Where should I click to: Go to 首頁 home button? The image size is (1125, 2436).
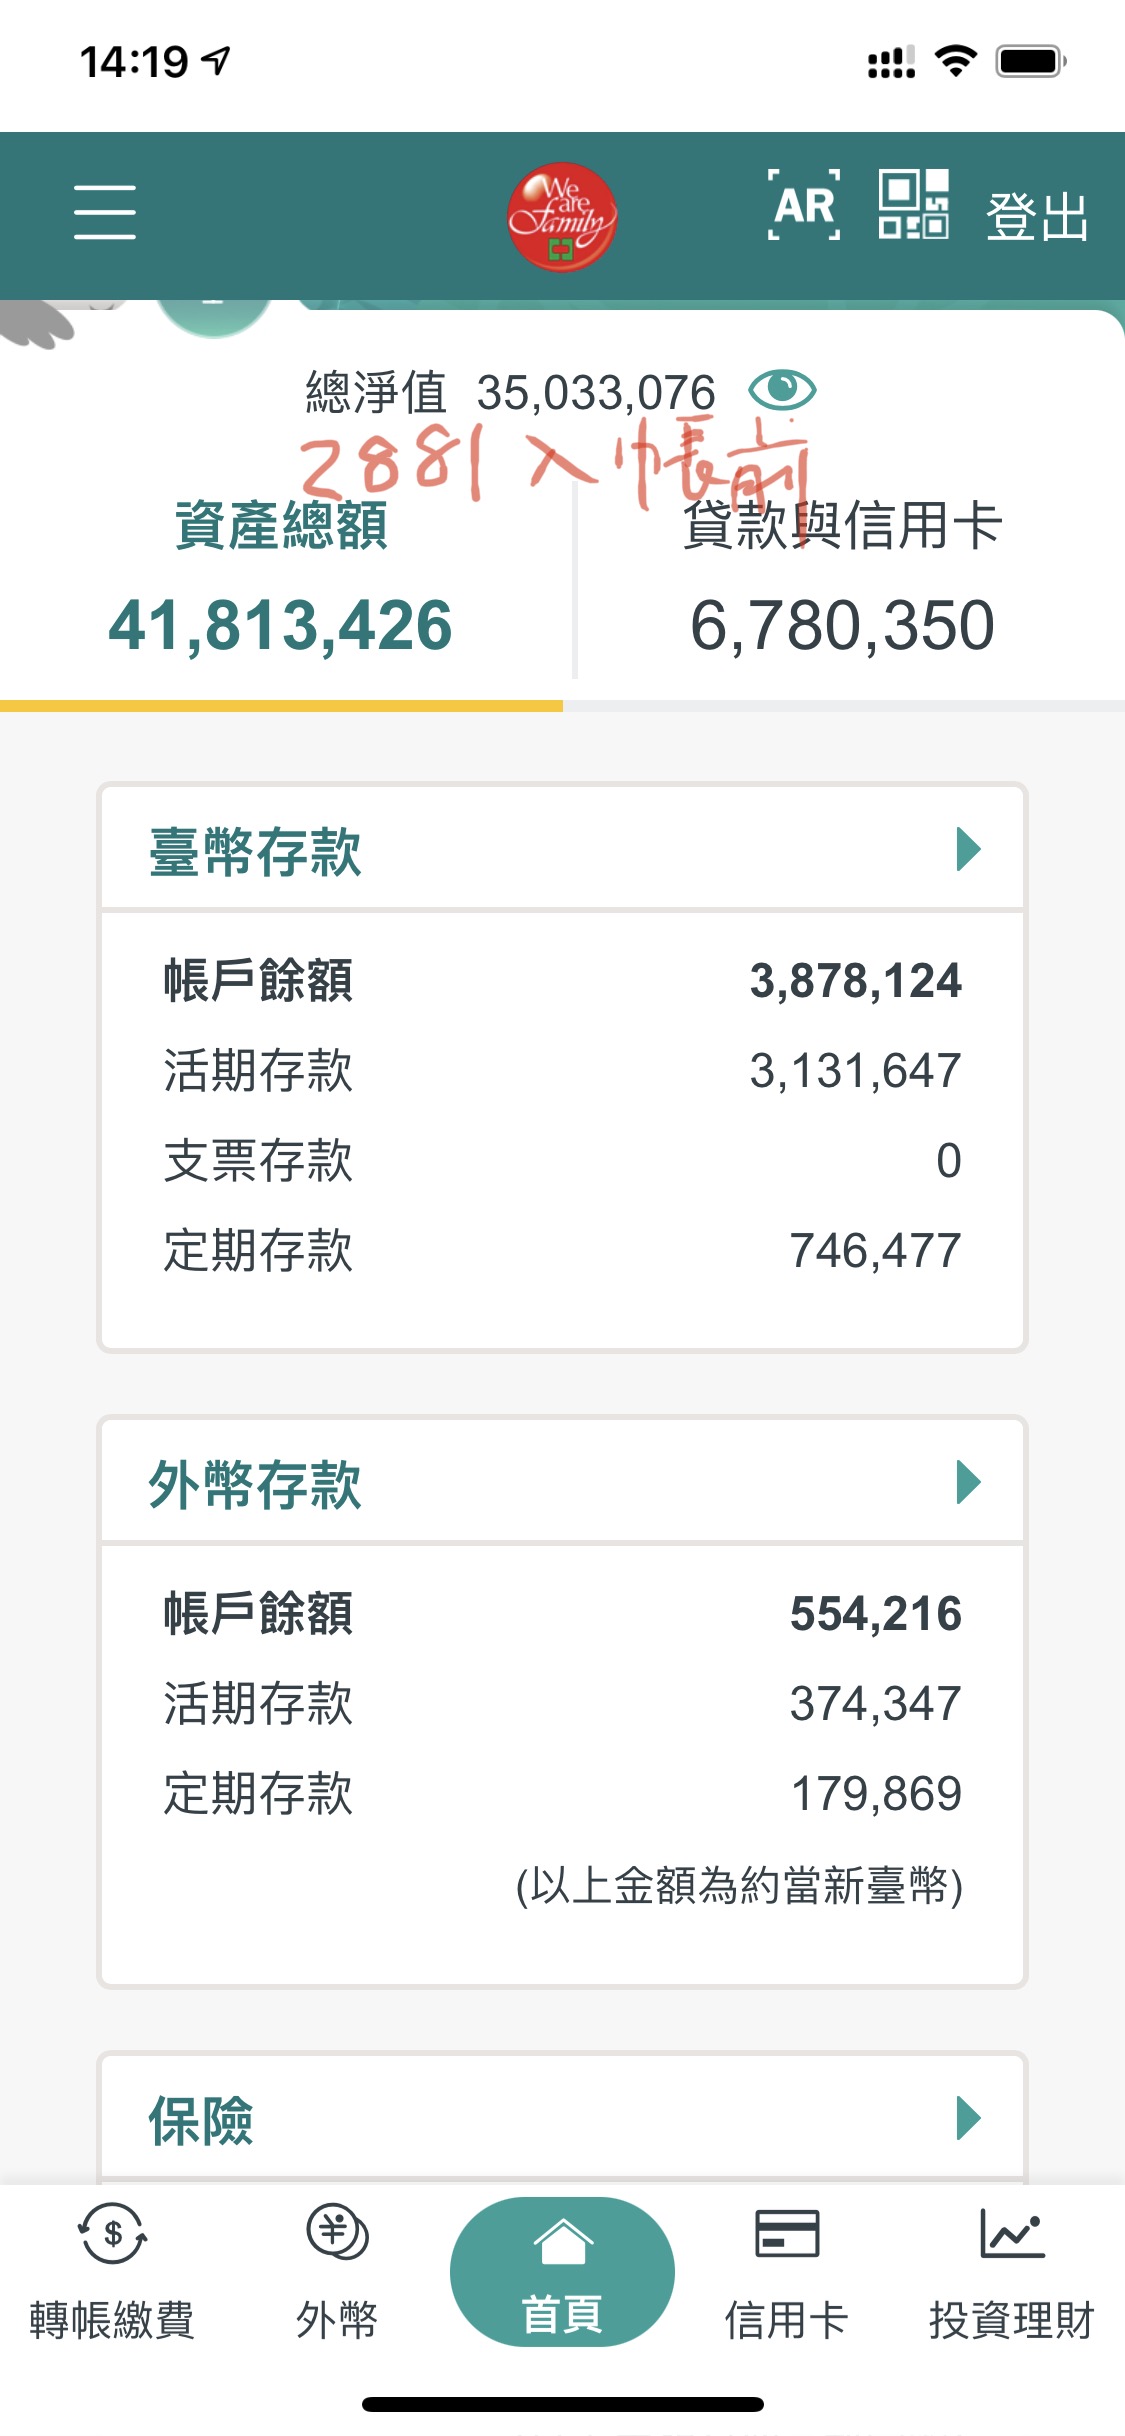[562, 2272]
